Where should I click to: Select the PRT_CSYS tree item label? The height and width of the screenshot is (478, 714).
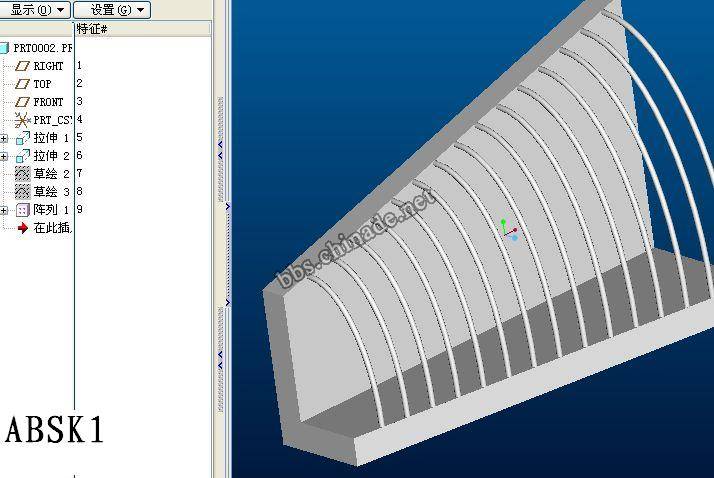click(x=52, y=120)
